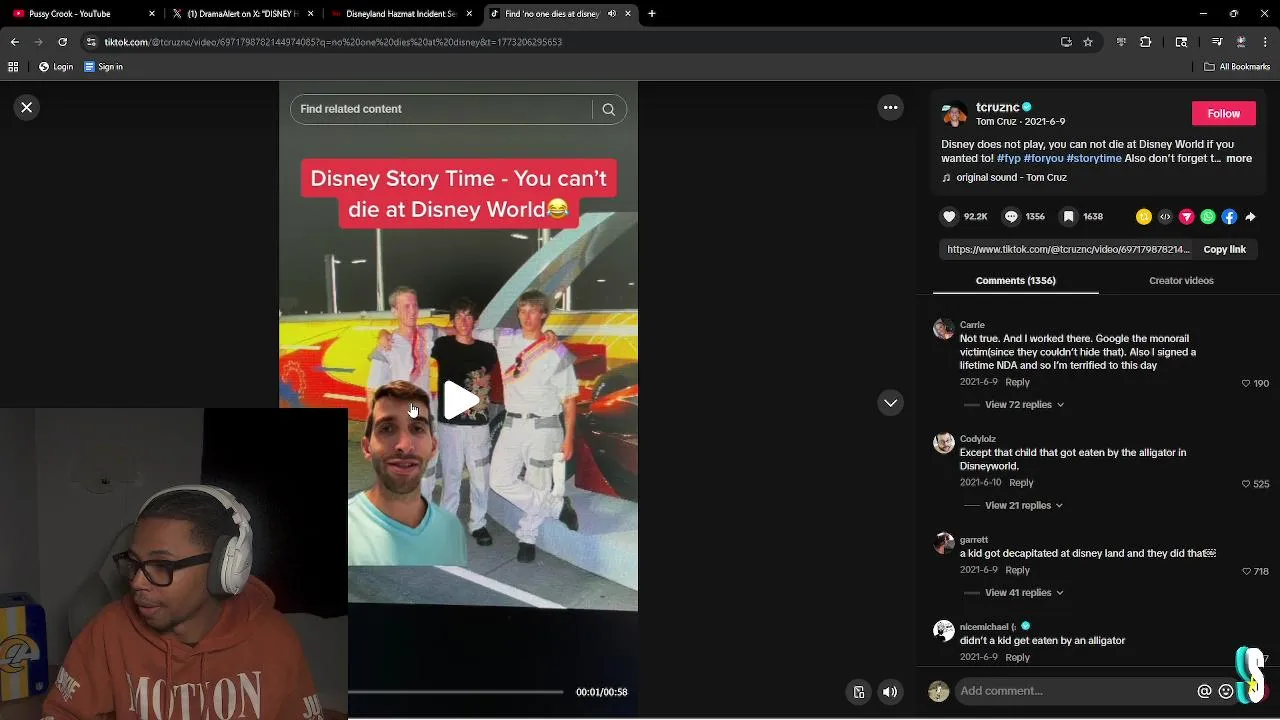The height and width of the screenshot is (720, 1280).
Task: Like Codylolz's comment with heart showing 525
Action: pyautogui.click(x=1246, y=484)
